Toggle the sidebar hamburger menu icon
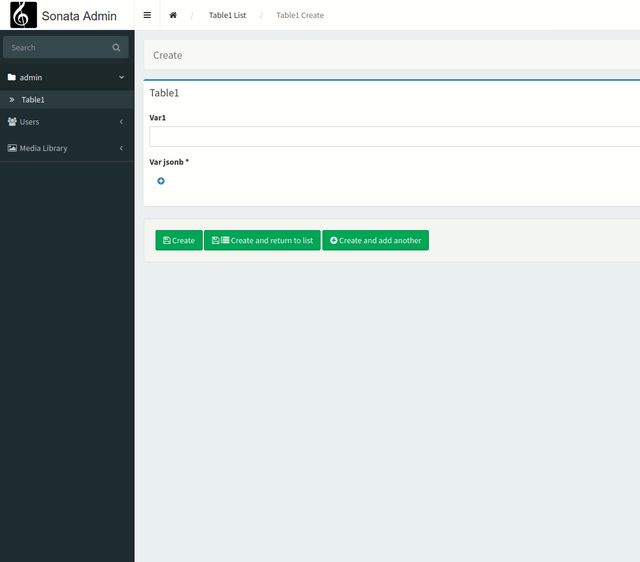This screenshot has width=640, height=562. pyautogui.click(x=147, y=15)
